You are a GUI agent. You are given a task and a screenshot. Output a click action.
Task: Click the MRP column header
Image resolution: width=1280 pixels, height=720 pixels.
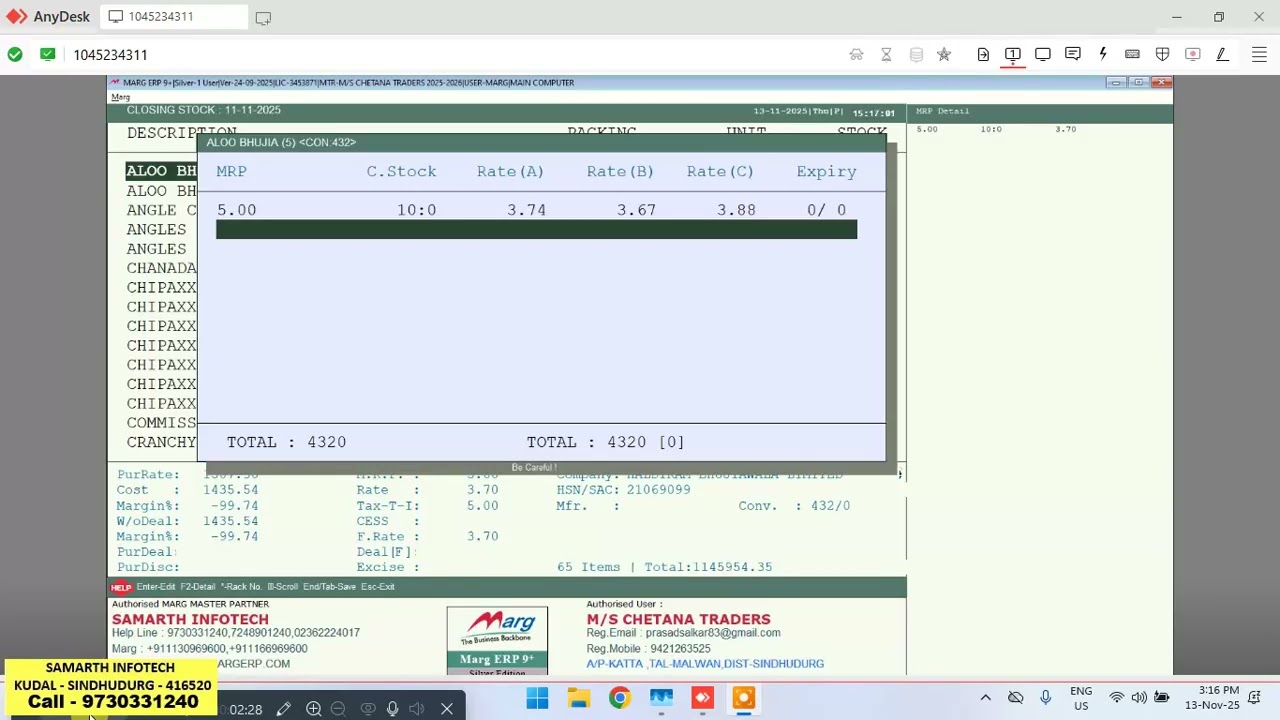(x=231, y=171)
